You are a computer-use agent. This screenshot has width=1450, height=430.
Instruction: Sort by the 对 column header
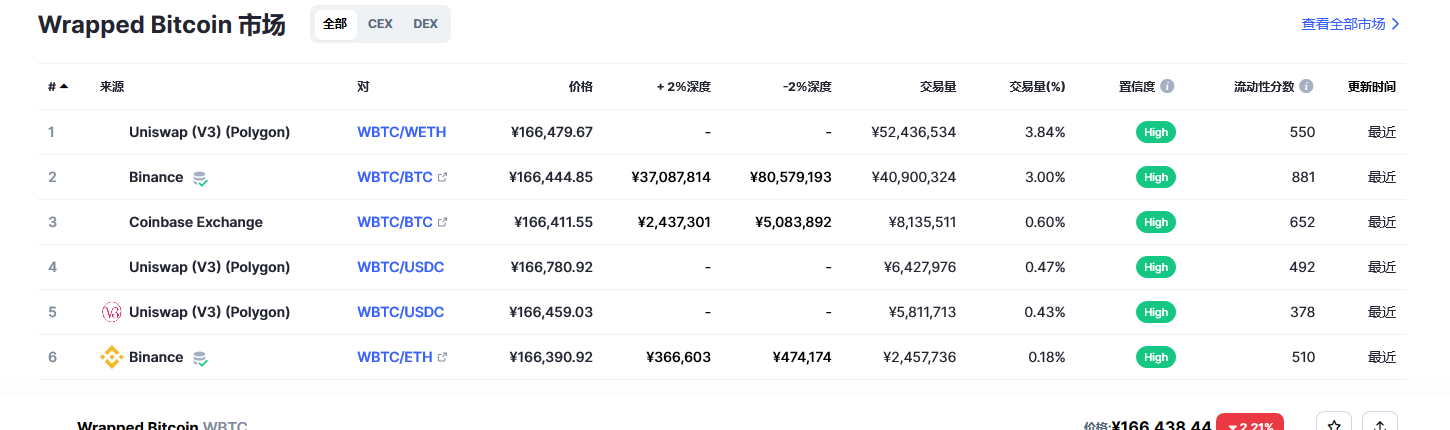363,87
